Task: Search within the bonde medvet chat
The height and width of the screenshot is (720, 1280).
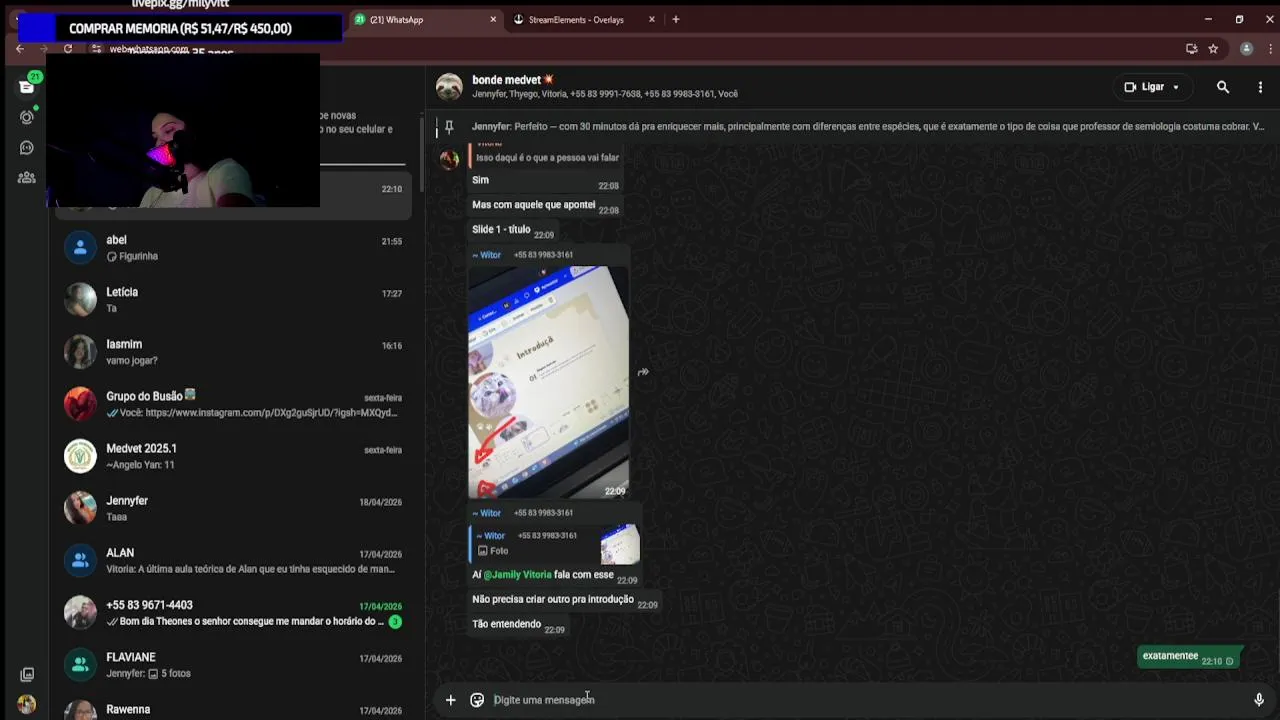Action: [1223, 87]
